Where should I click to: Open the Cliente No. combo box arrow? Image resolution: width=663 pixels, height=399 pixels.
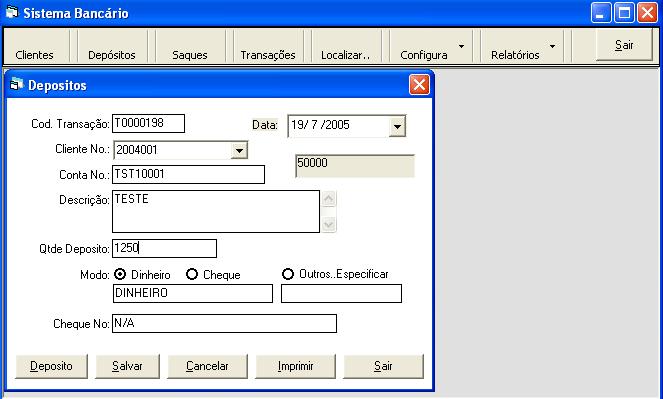239,150
